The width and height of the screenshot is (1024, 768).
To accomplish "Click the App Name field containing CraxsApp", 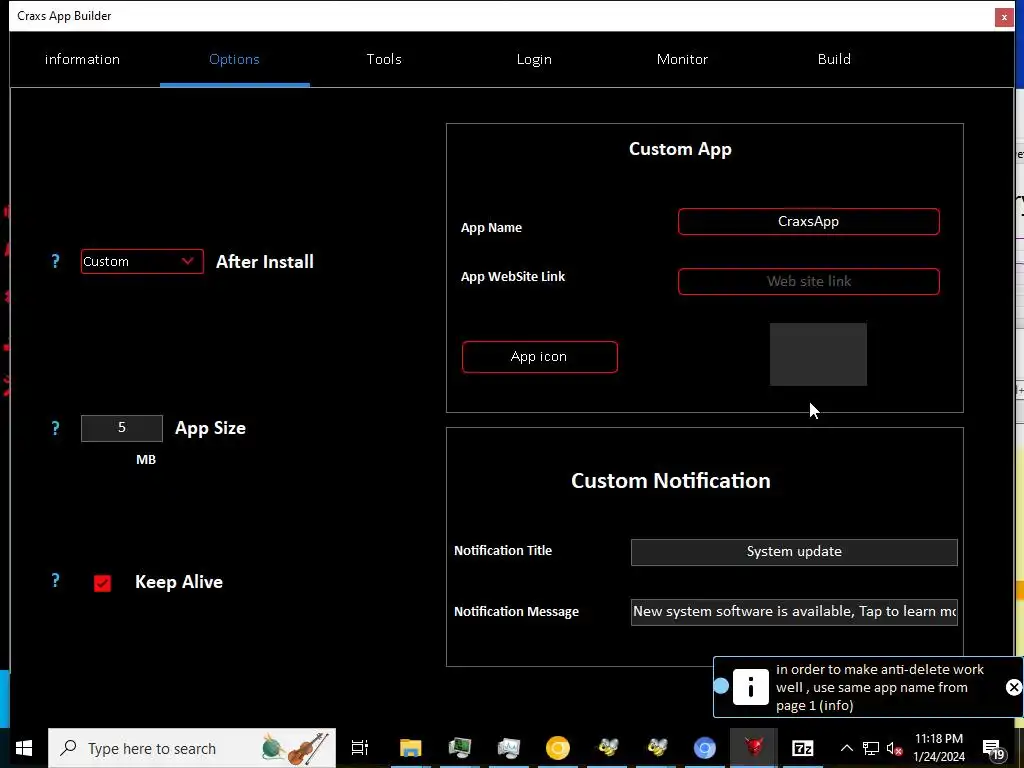I will click(808, 221).
